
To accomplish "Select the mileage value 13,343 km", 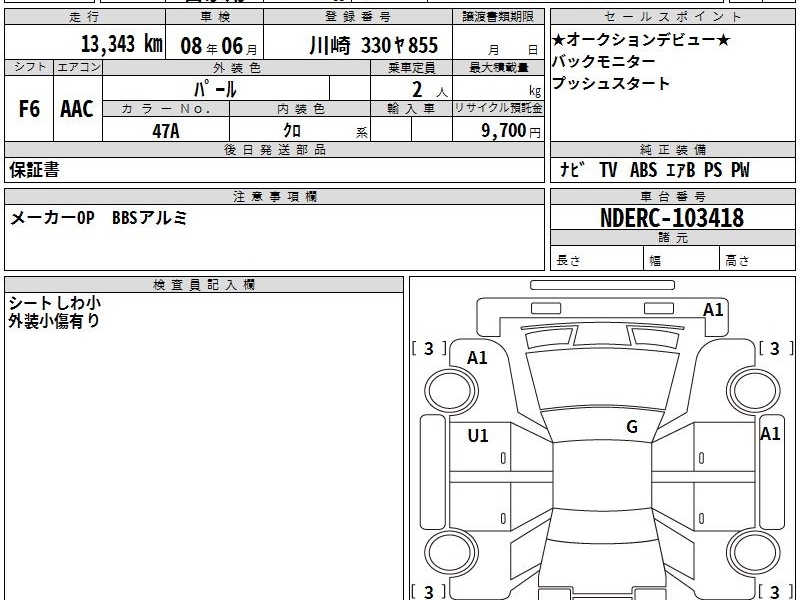I will click(x=121, y=43).
